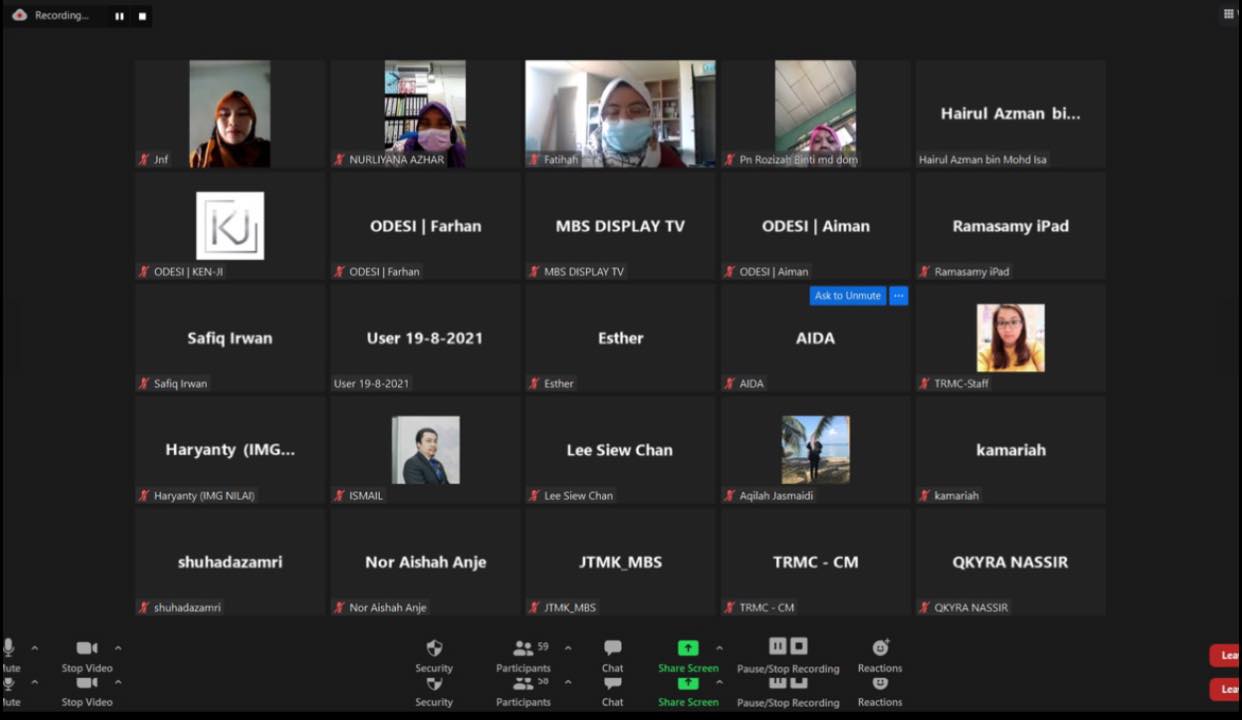Expand the audio options arrow beside Mute

click(34, 648)
